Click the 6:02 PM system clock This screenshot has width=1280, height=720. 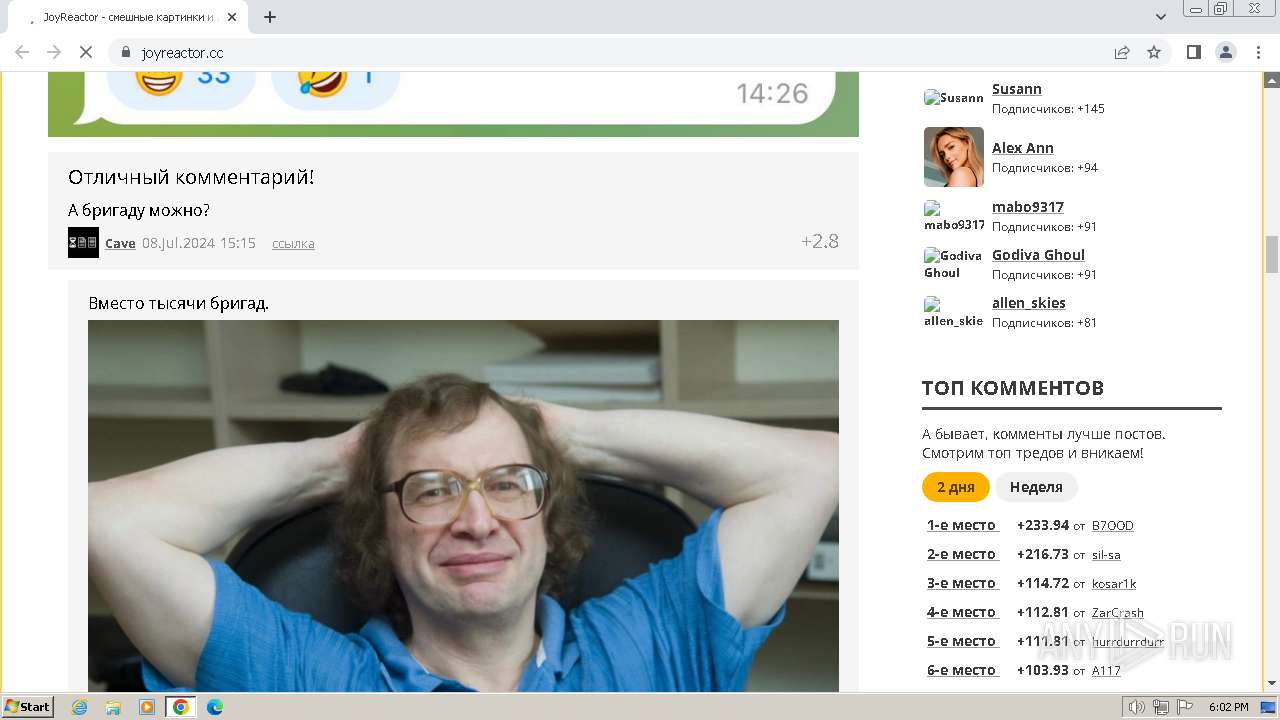[x=1228, y=707]
